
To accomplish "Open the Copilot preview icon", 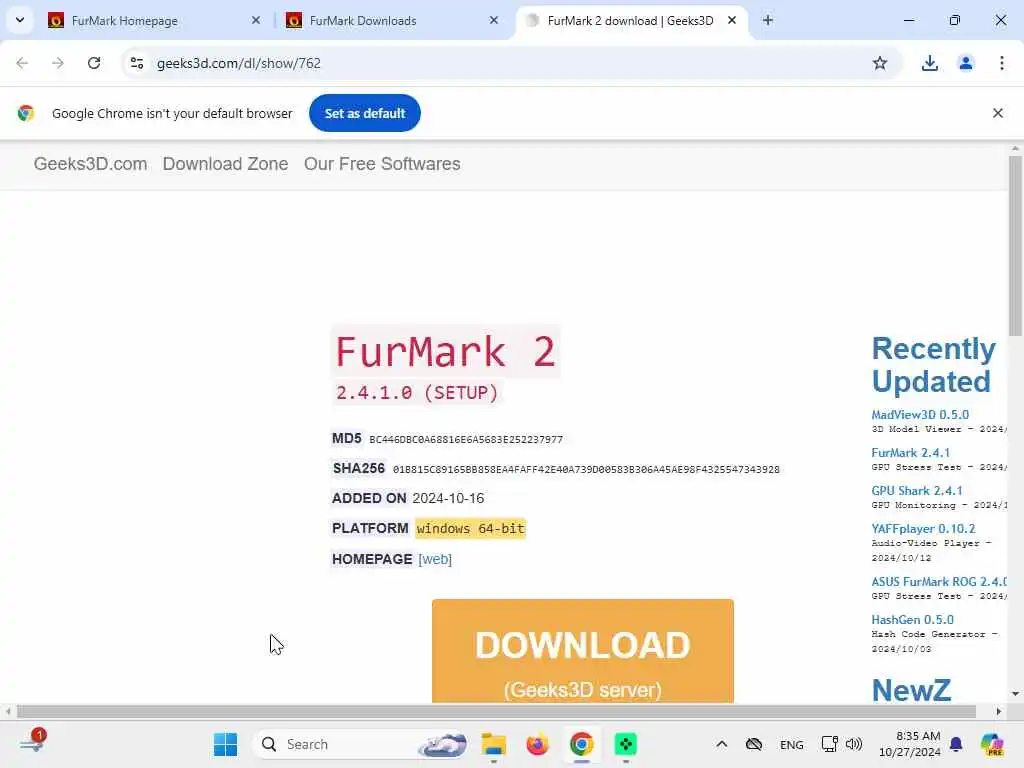I will click(x=992, y=744).
